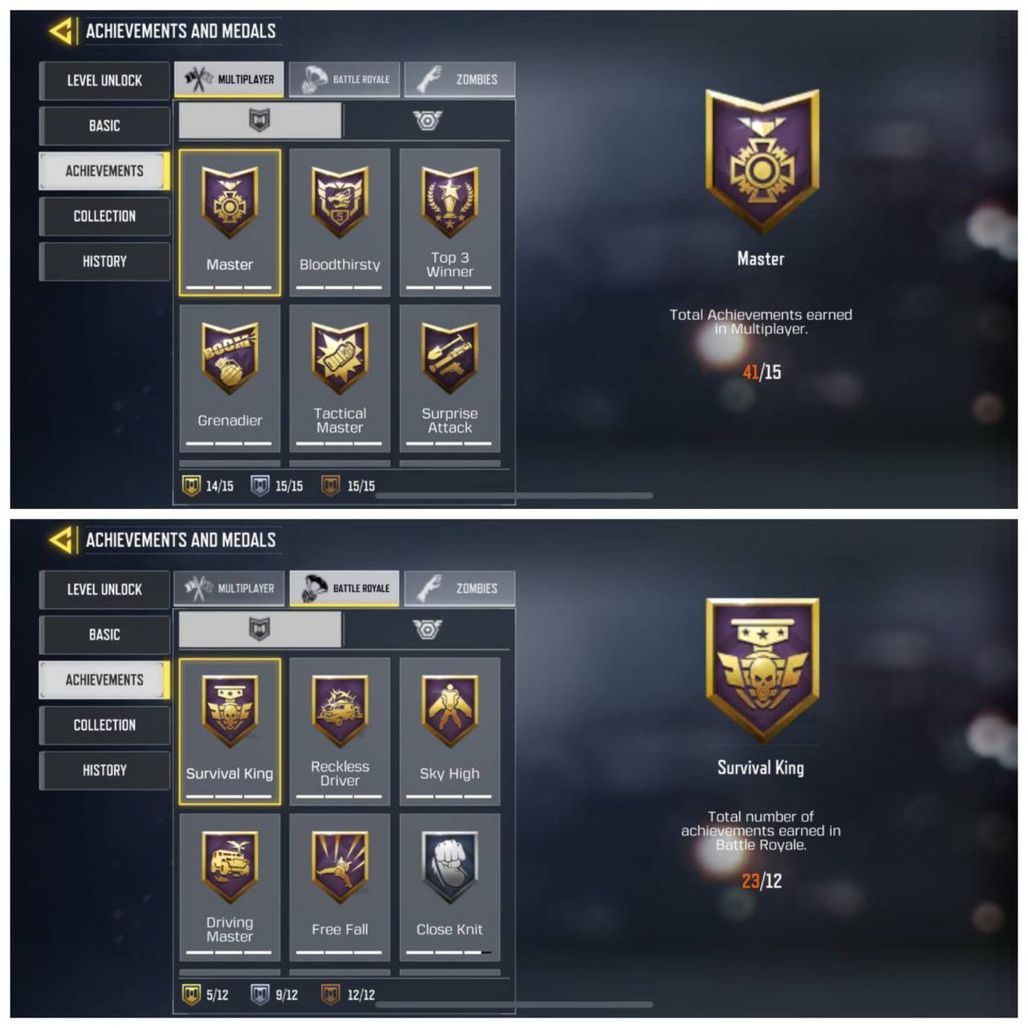The image size is (1028, 1028).
Task: Open the Reckless Driver achievement
Action: pyautogui.click(x=340, y=732)
